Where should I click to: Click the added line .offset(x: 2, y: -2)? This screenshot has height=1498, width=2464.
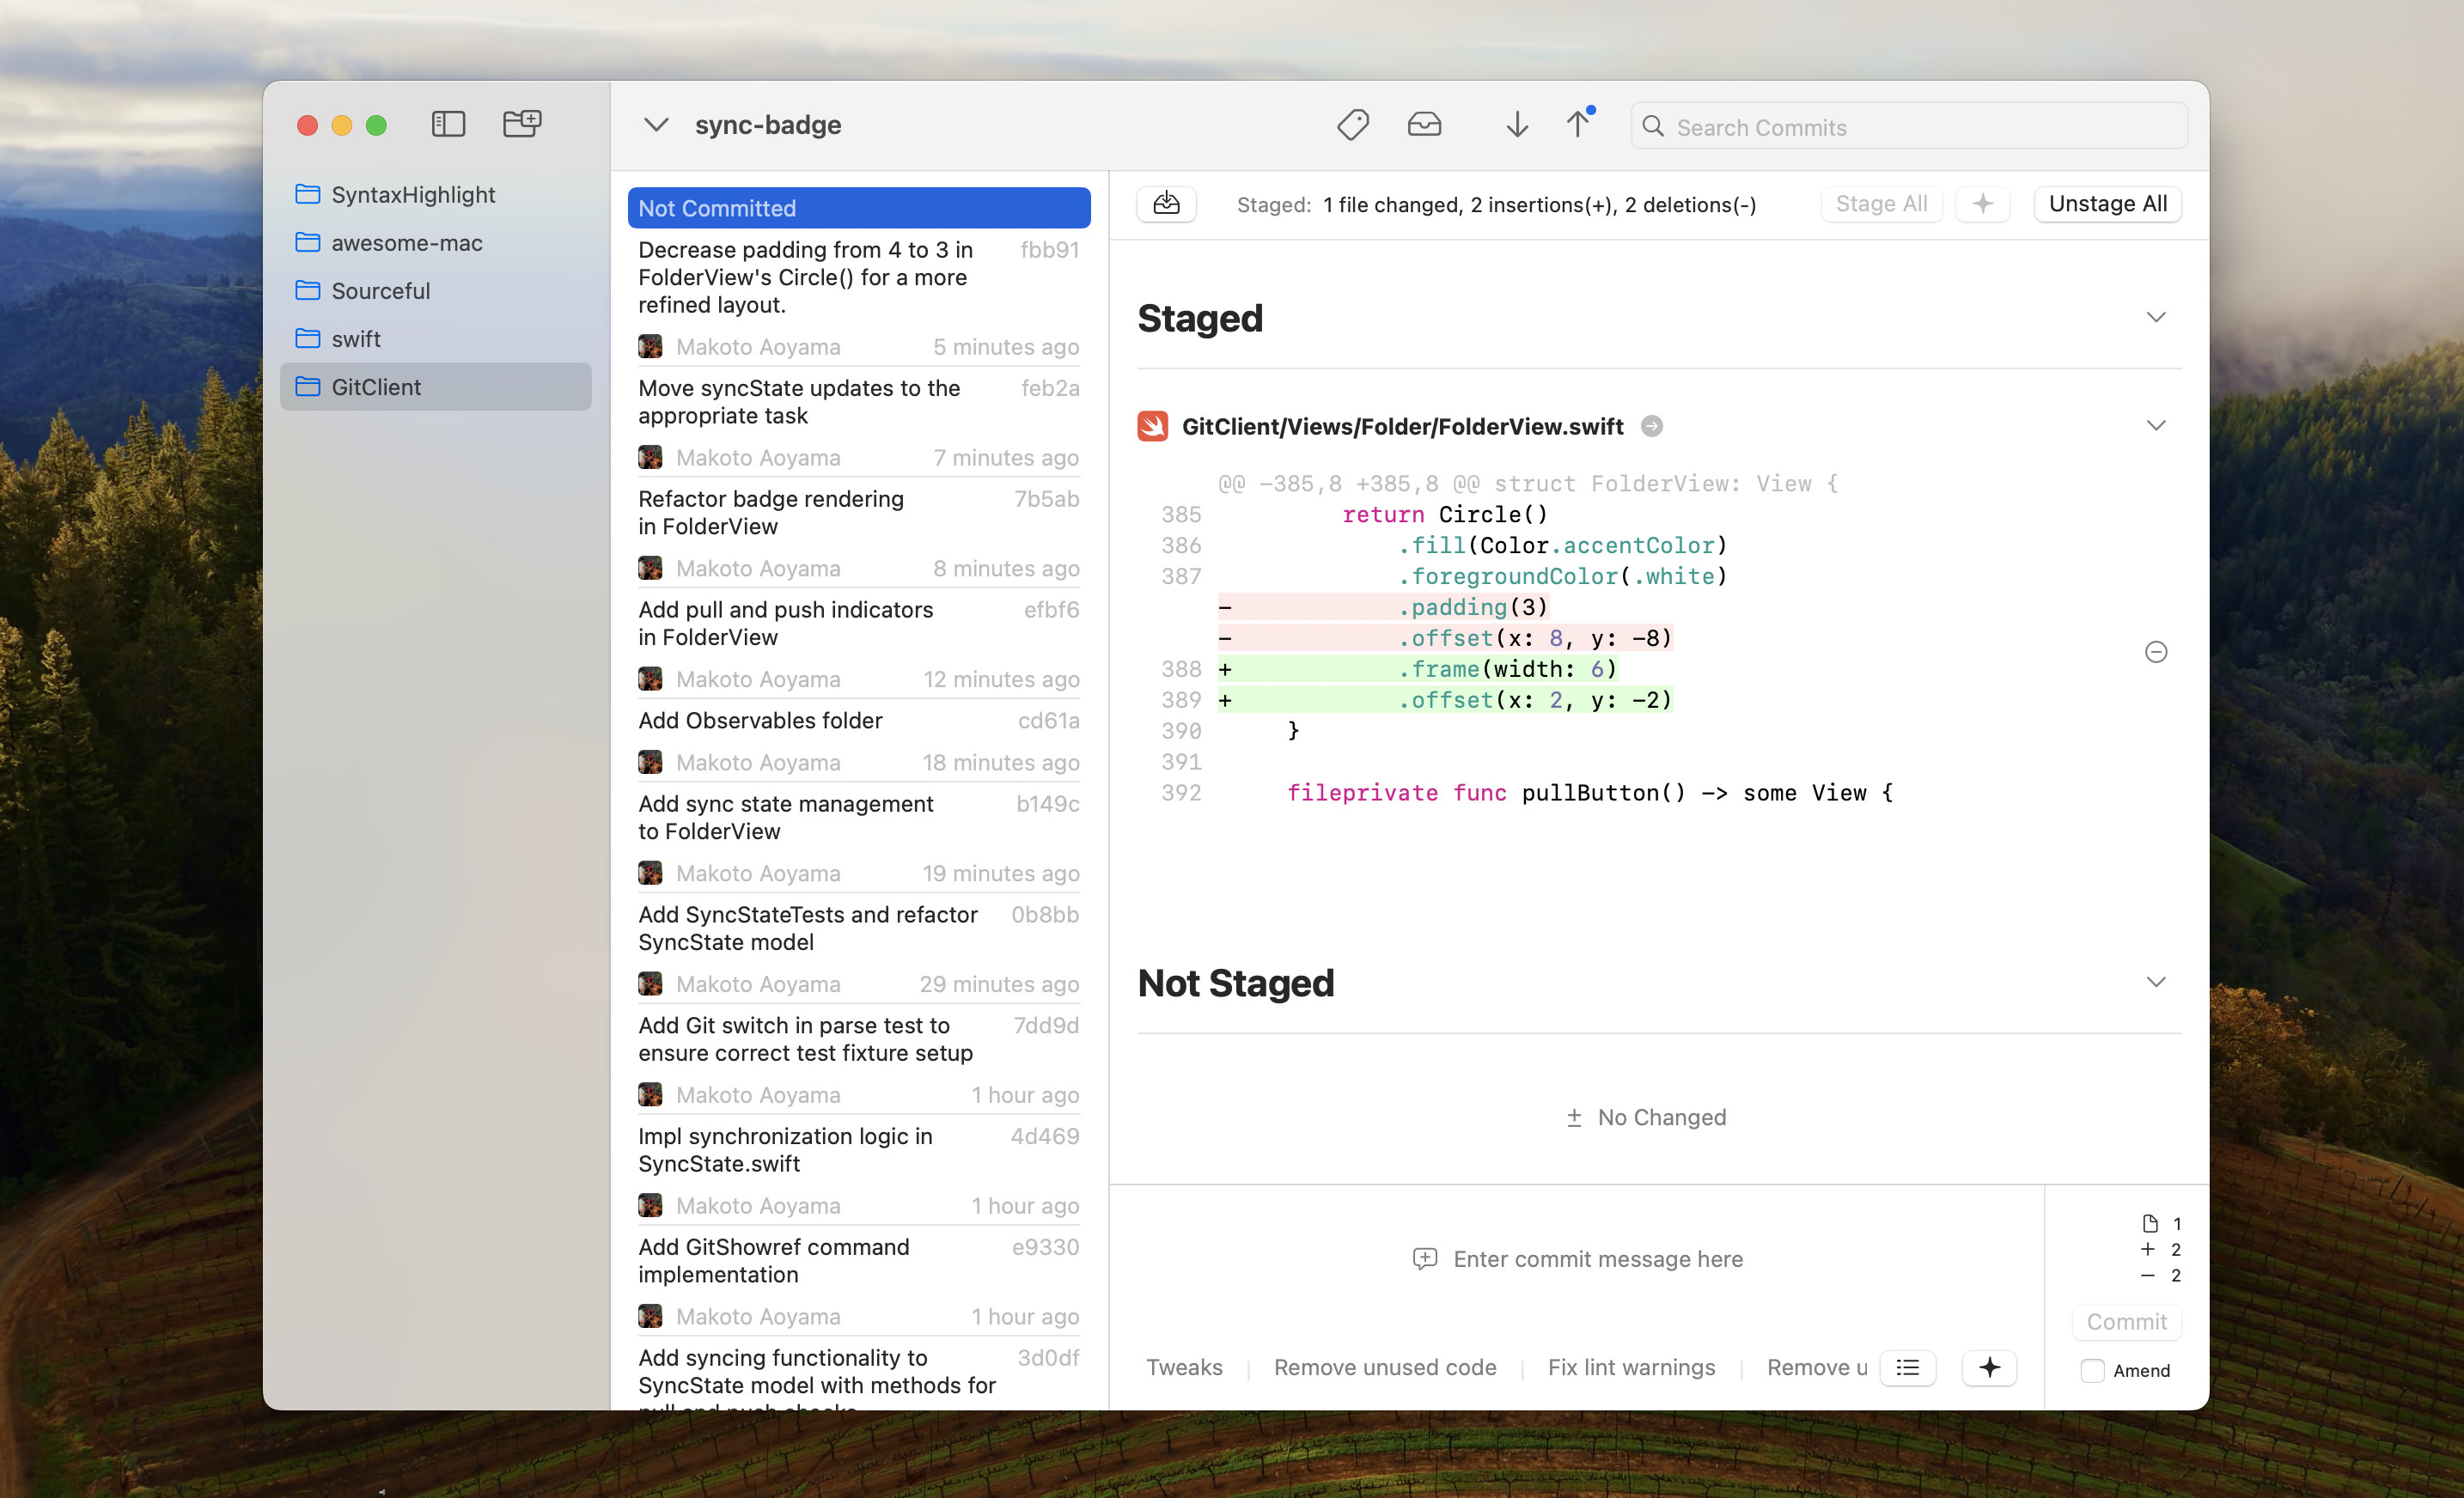pyautogui.click(x=1445, y=700)
